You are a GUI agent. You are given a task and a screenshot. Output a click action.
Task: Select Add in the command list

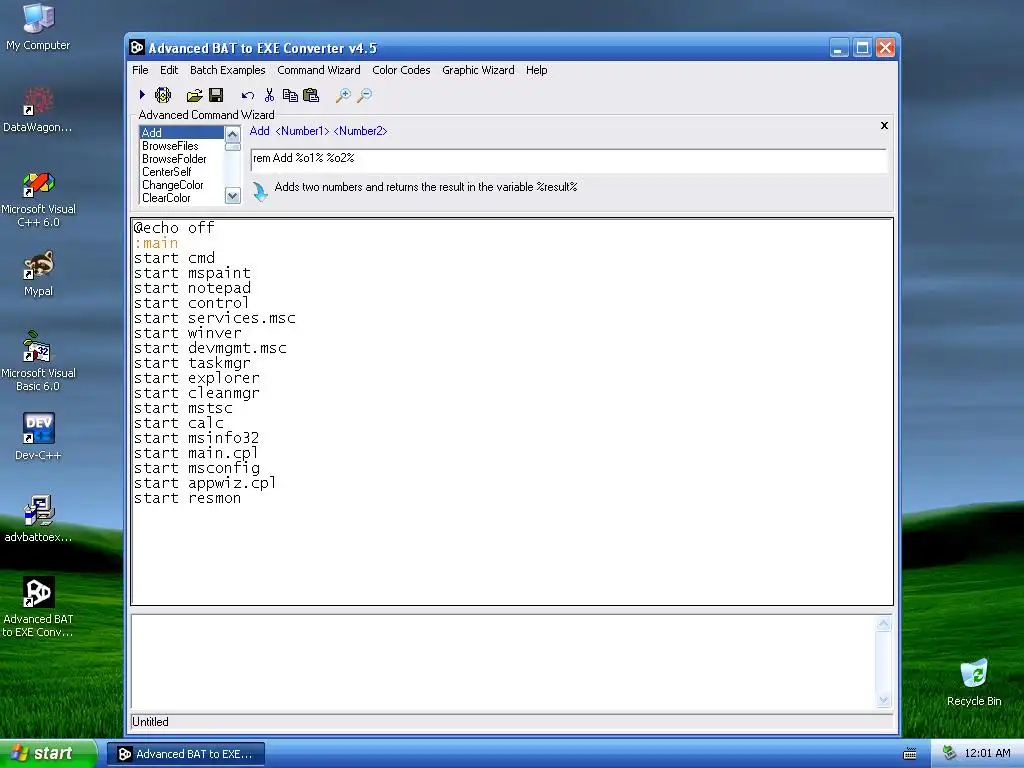click(182, 133)
